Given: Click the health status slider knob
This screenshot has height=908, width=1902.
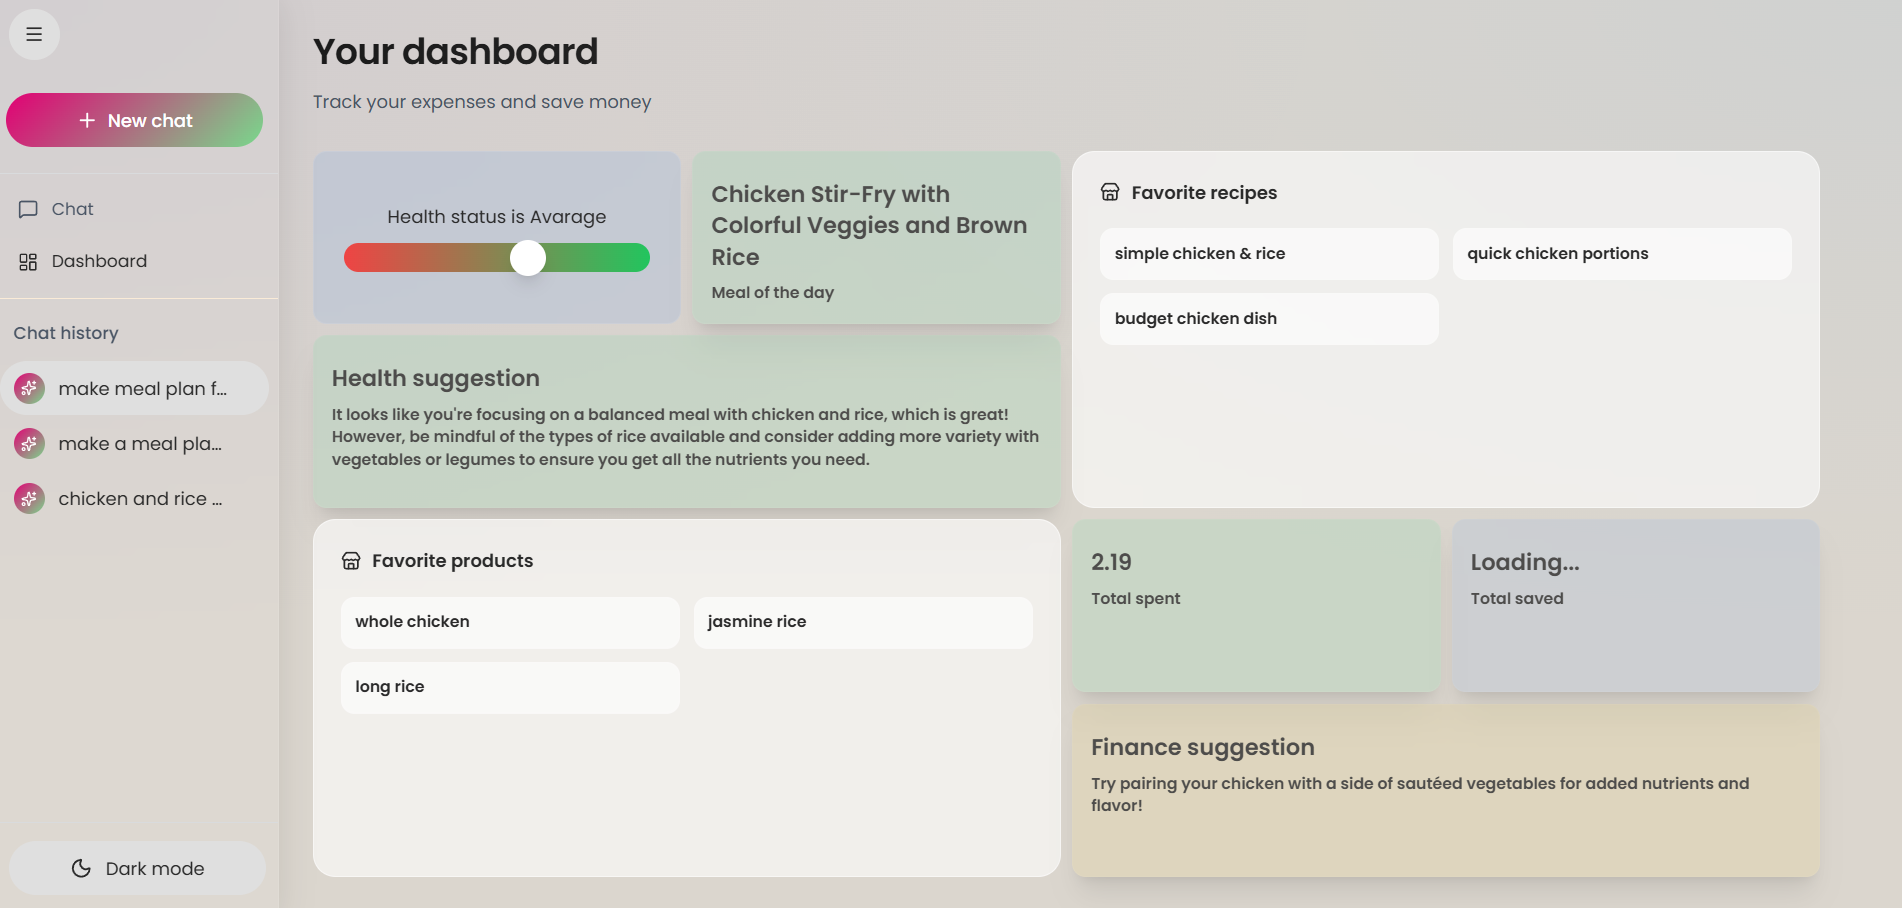Looking at the screenshot, I should pyautogui.click(x=528, y=258).
